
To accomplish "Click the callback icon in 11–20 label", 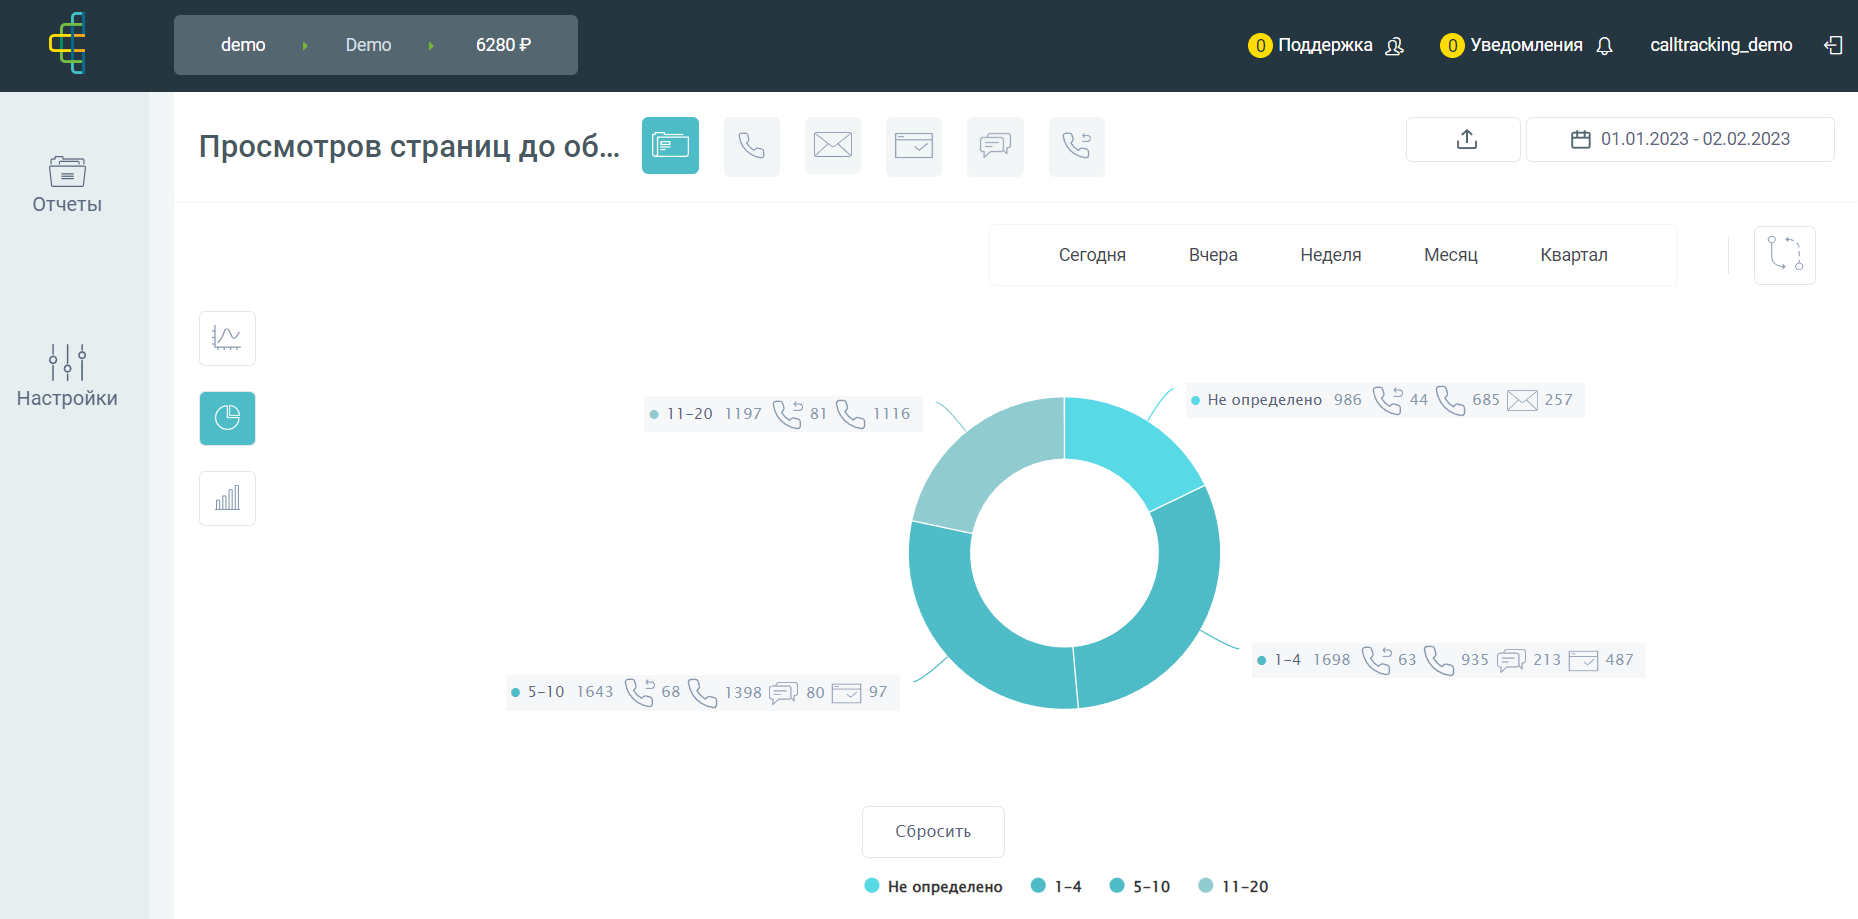I will pos(787,414).
